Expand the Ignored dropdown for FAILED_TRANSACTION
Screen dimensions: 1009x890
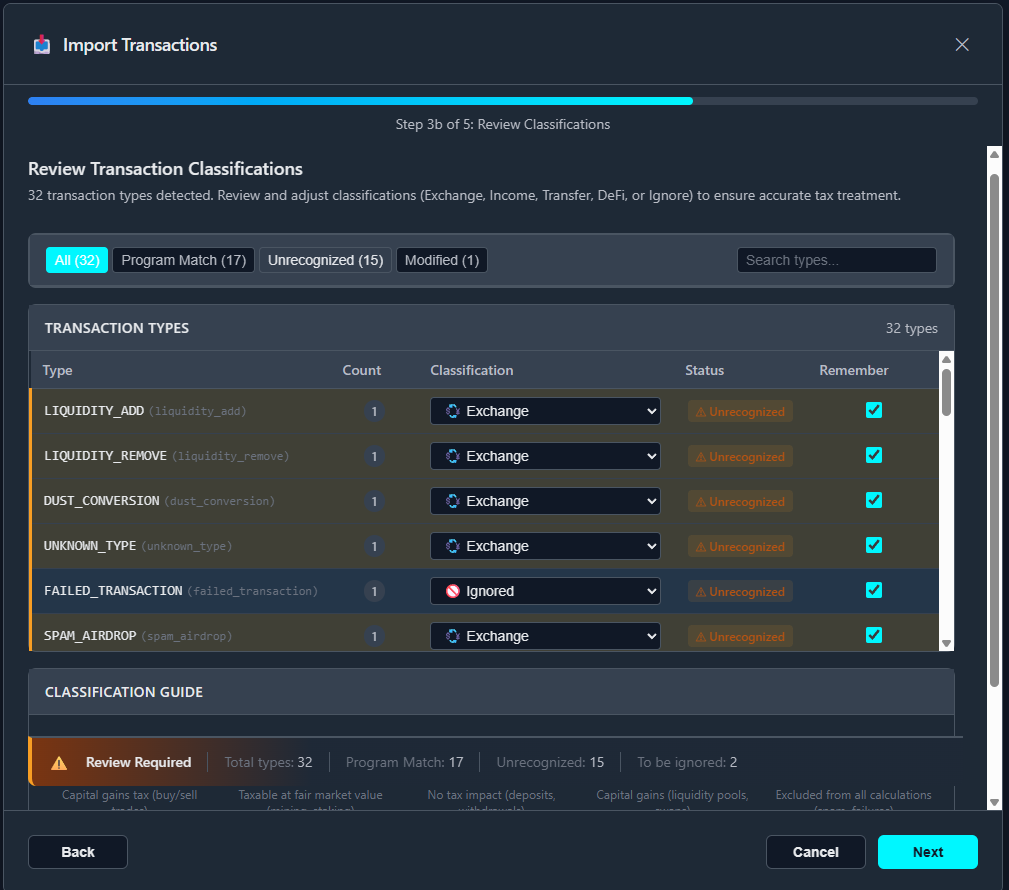545,591
